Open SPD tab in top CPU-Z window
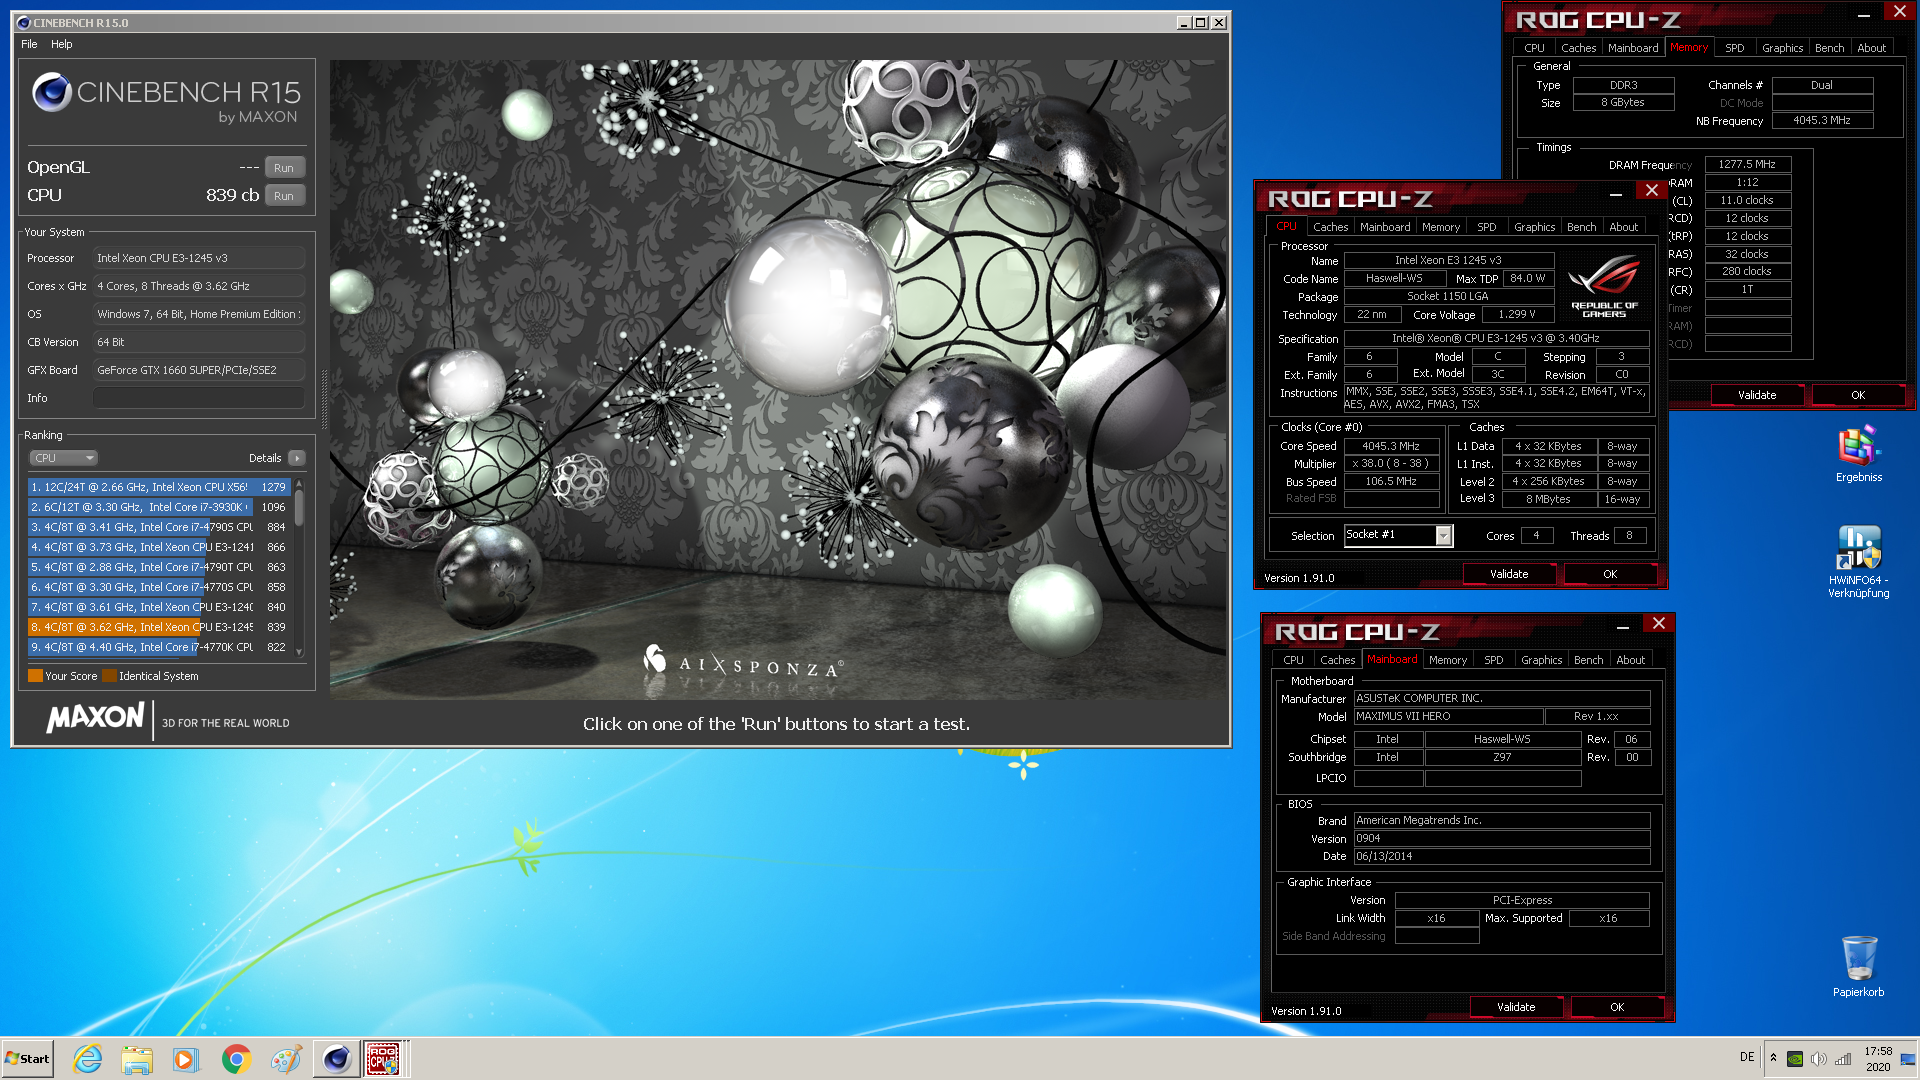Screen dimensions: 1920x1080 coord(1734,48)
